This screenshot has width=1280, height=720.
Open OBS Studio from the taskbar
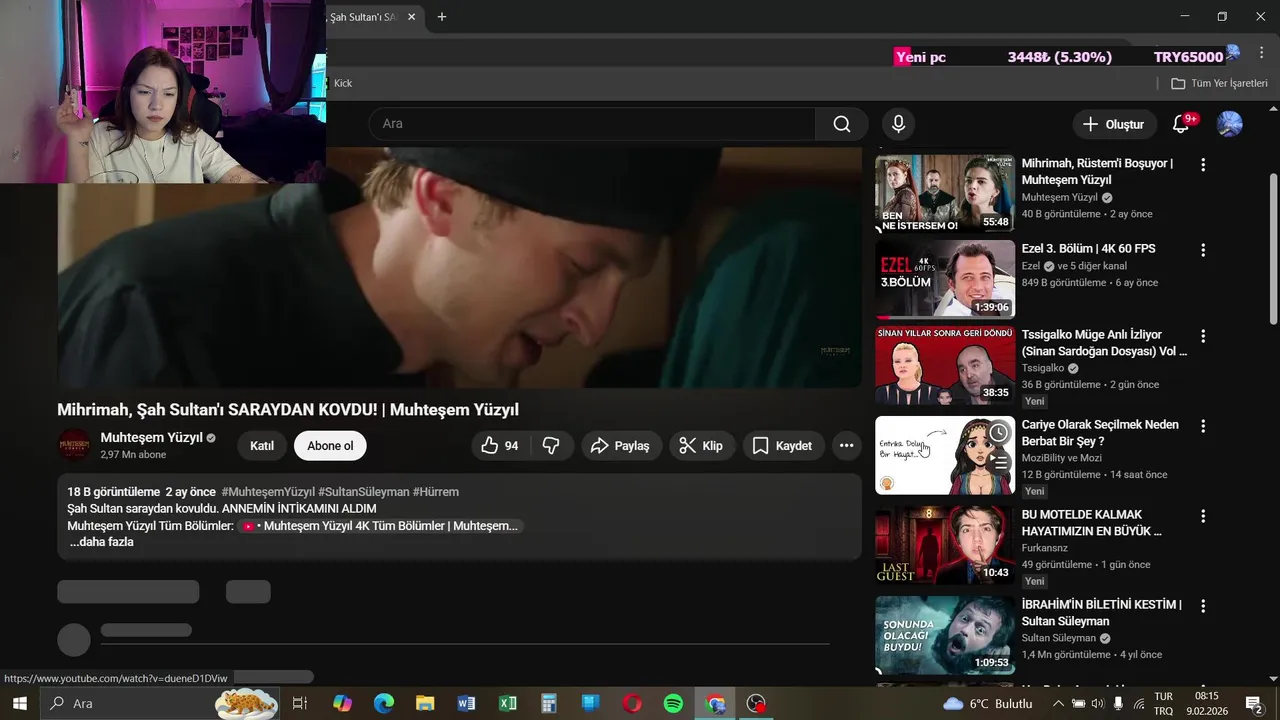tap(756, 703)
